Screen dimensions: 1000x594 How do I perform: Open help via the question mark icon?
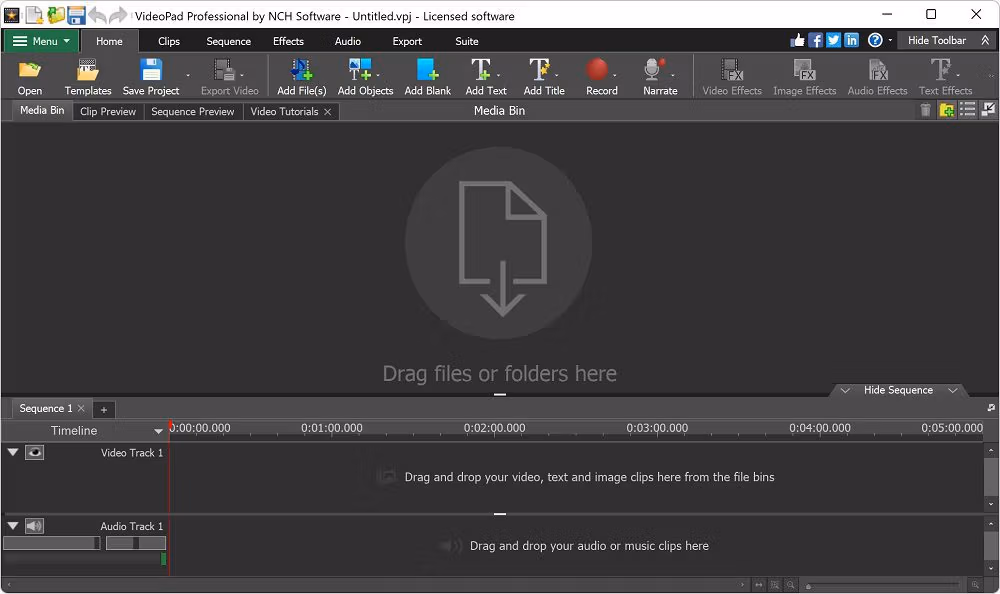(875, 40)
